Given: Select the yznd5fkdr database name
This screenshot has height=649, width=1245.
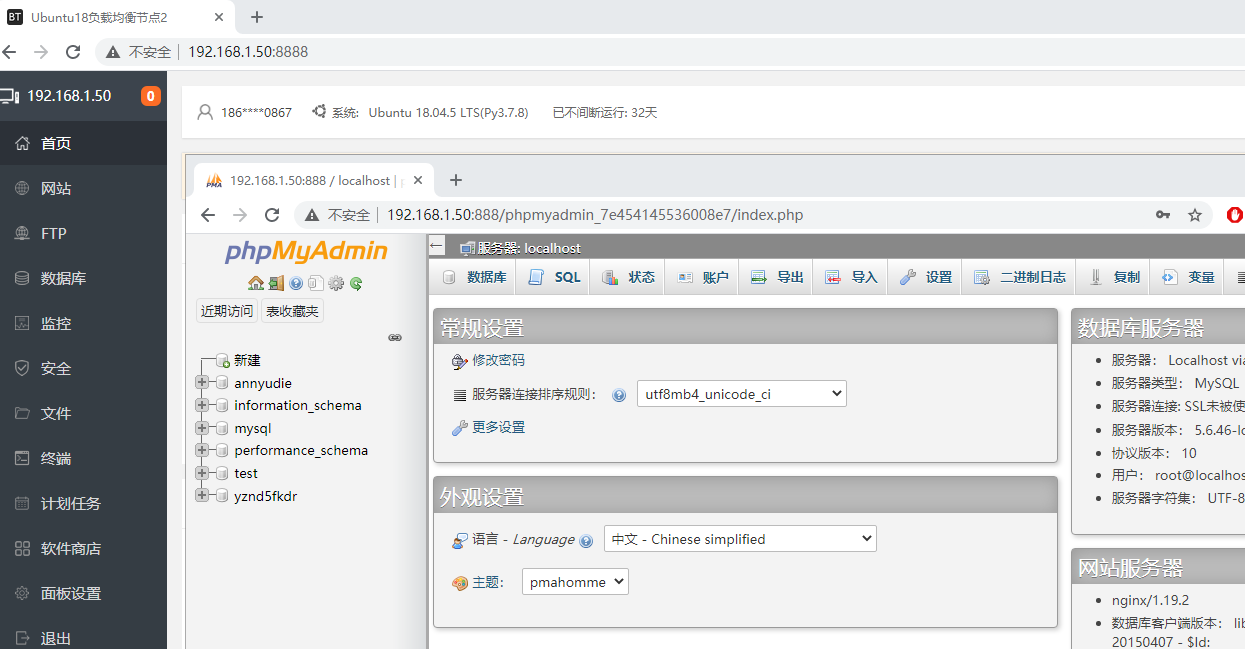Looking at the screenshot, I should (x=265, y=496).
